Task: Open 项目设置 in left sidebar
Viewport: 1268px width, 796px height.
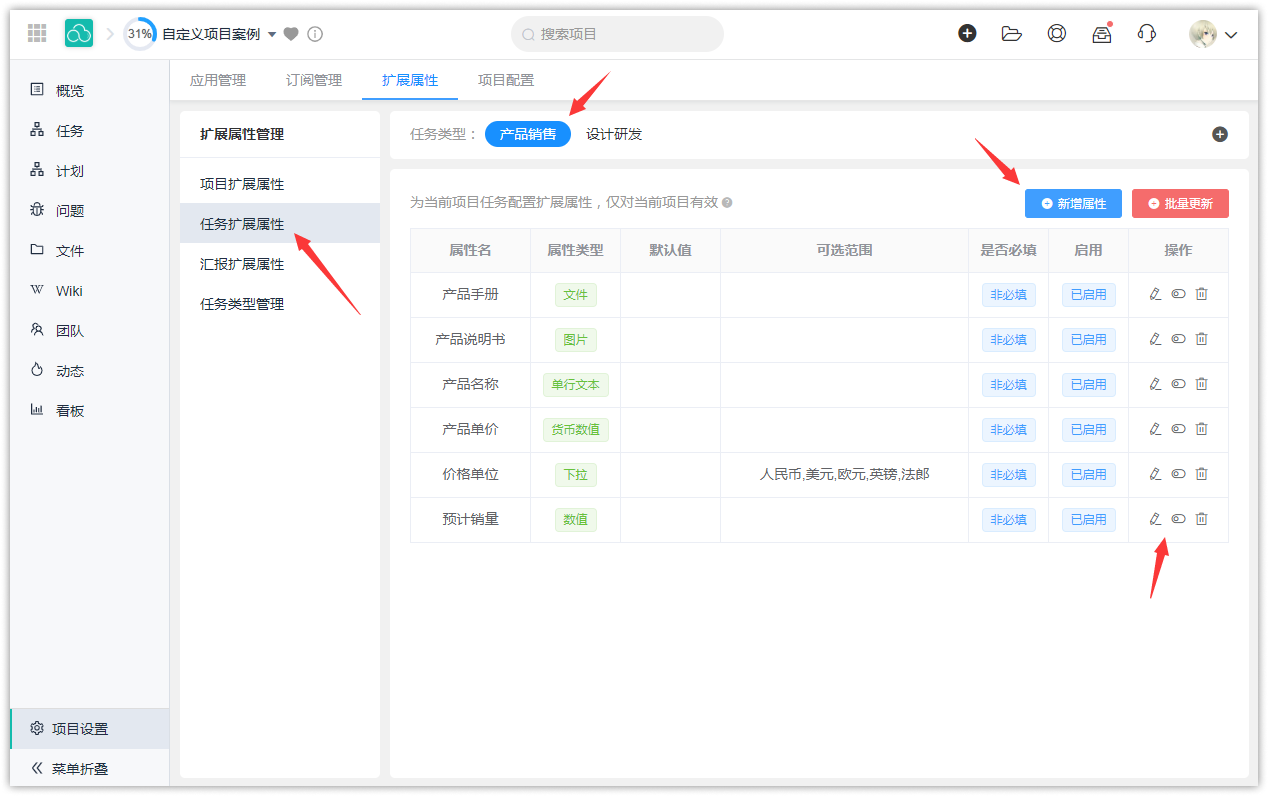Action: pos(90,729)
